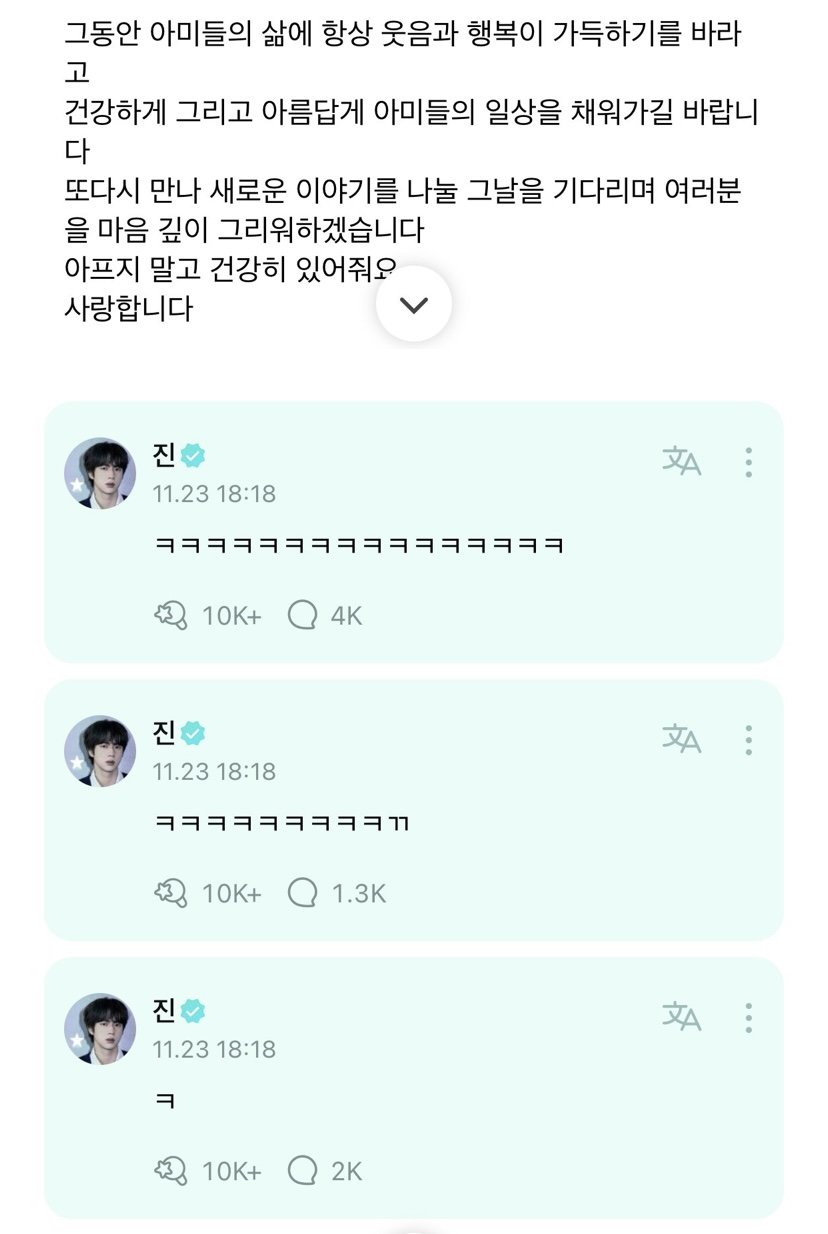828x1234 pixels.
Task: Open more options on third comment
Action: tap(748, 1018)
